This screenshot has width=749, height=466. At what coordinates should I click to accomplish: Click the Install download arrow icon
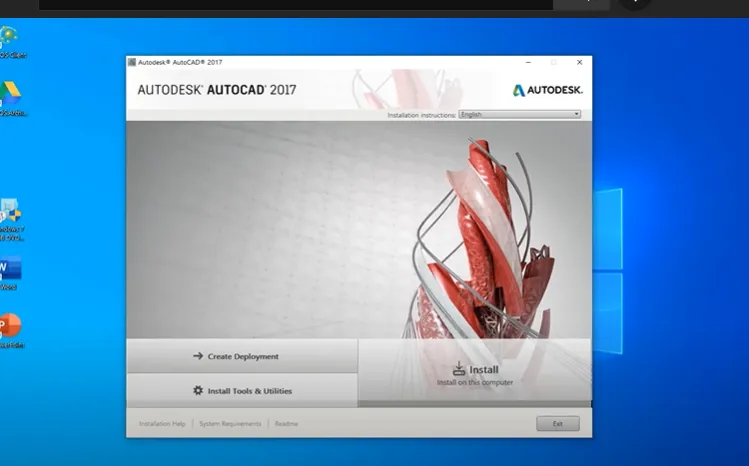coord(459,369)
